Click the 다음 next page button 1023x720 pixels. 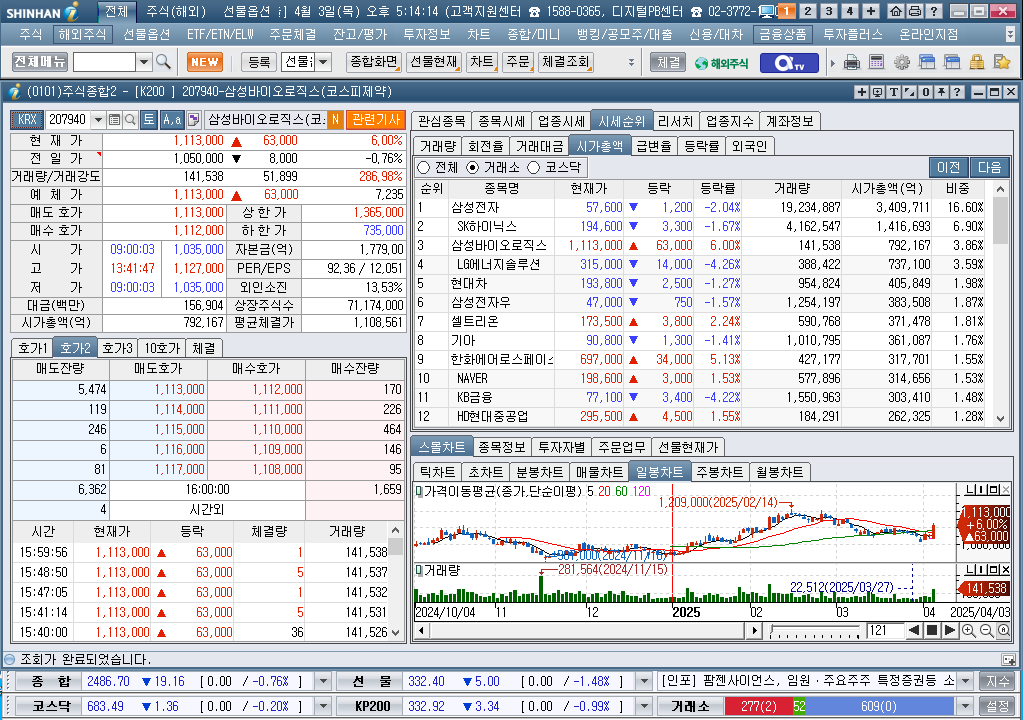(989, 168)
